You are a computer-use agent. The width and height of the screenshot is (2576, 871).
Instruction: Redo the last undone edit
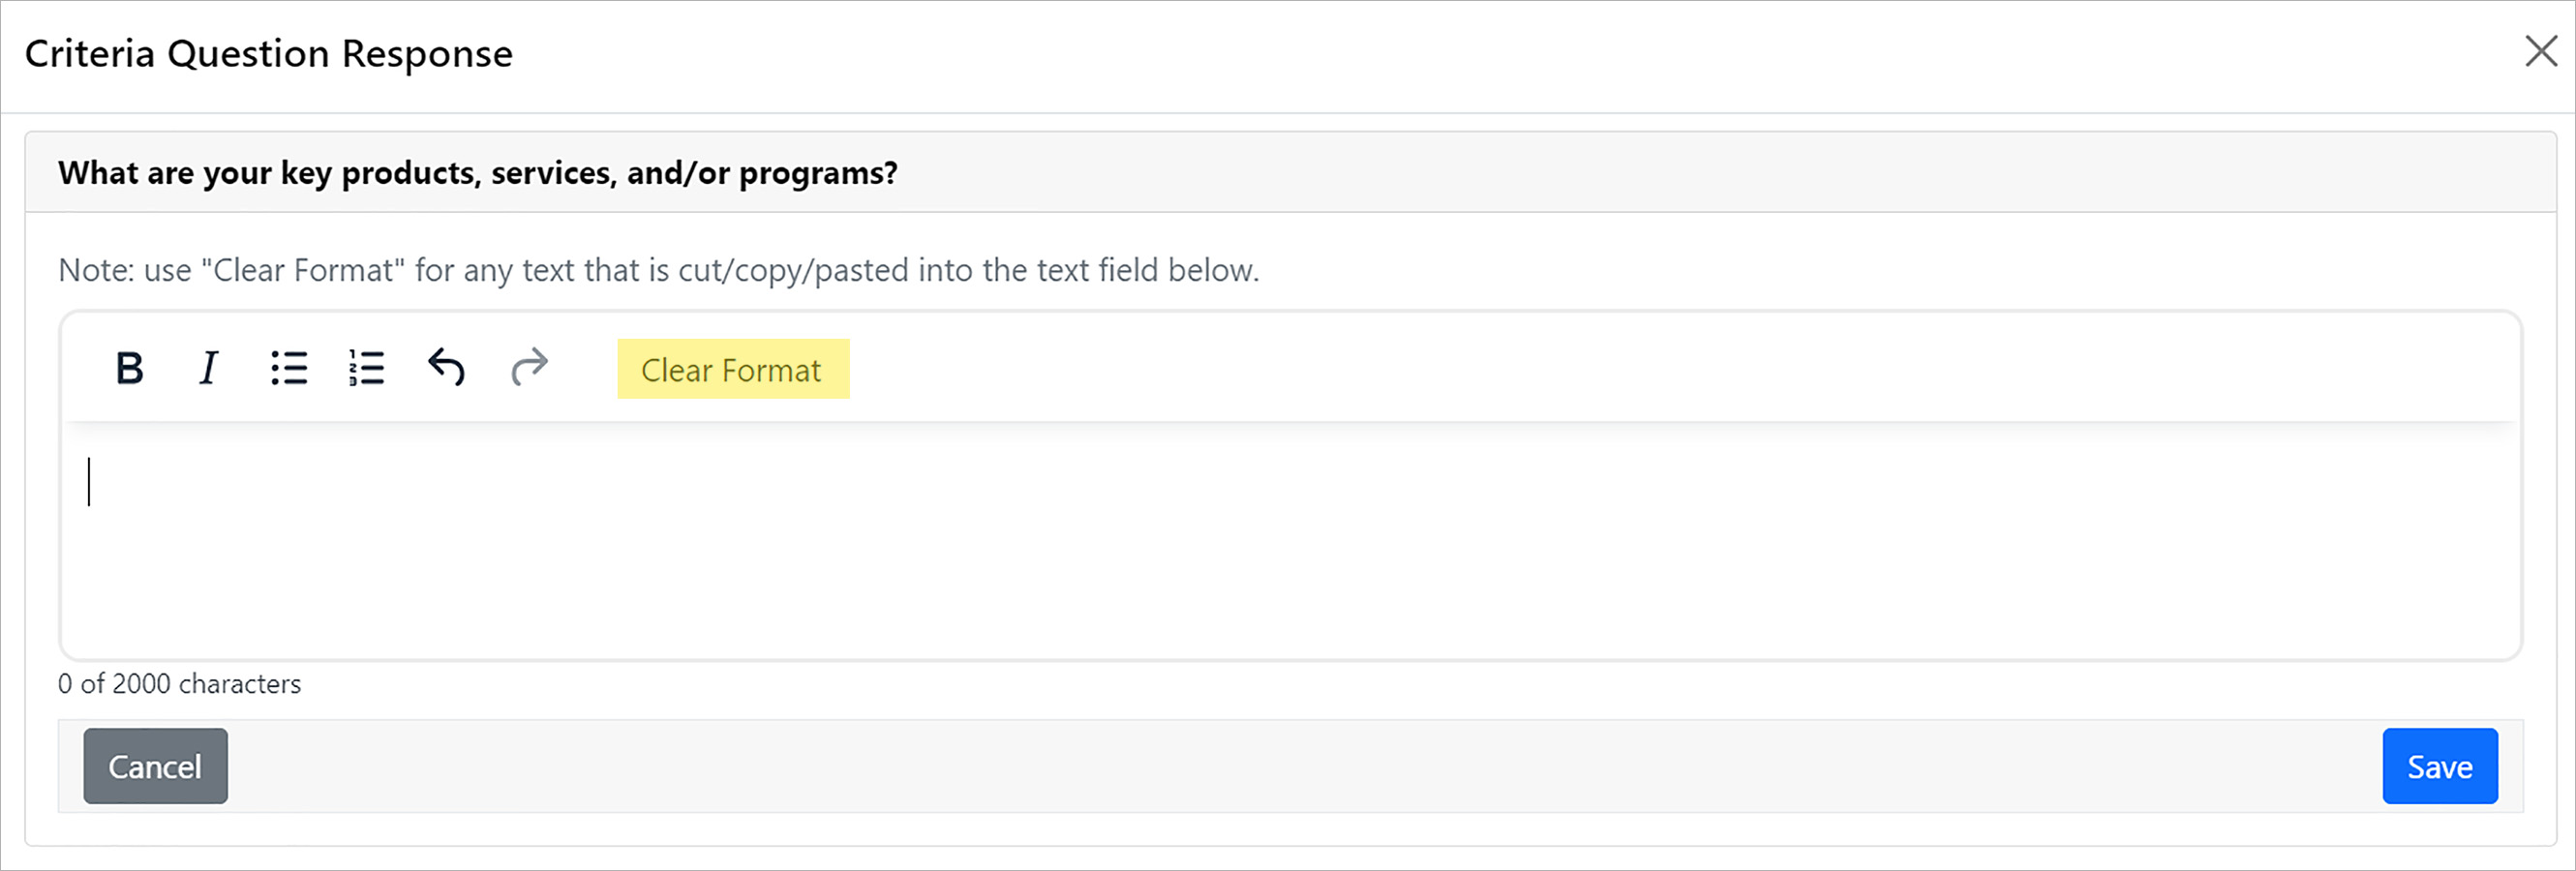[x=529, y=367]
